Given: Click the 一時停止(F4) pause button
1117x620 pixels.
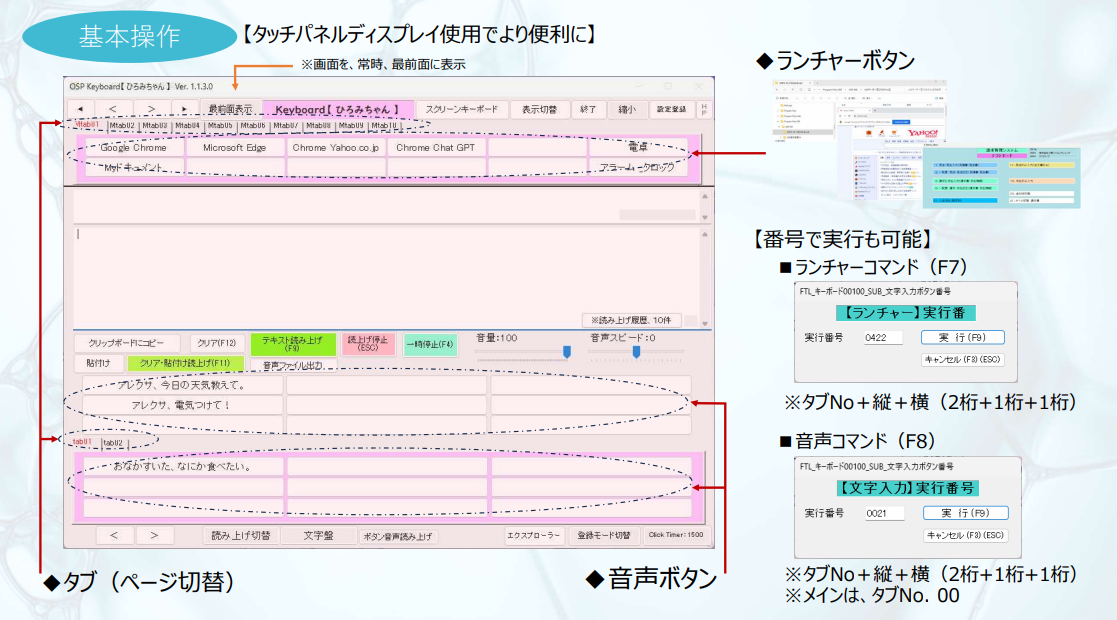Looking at the screenshot, I should pyautogui.click(x=430, y=344).
